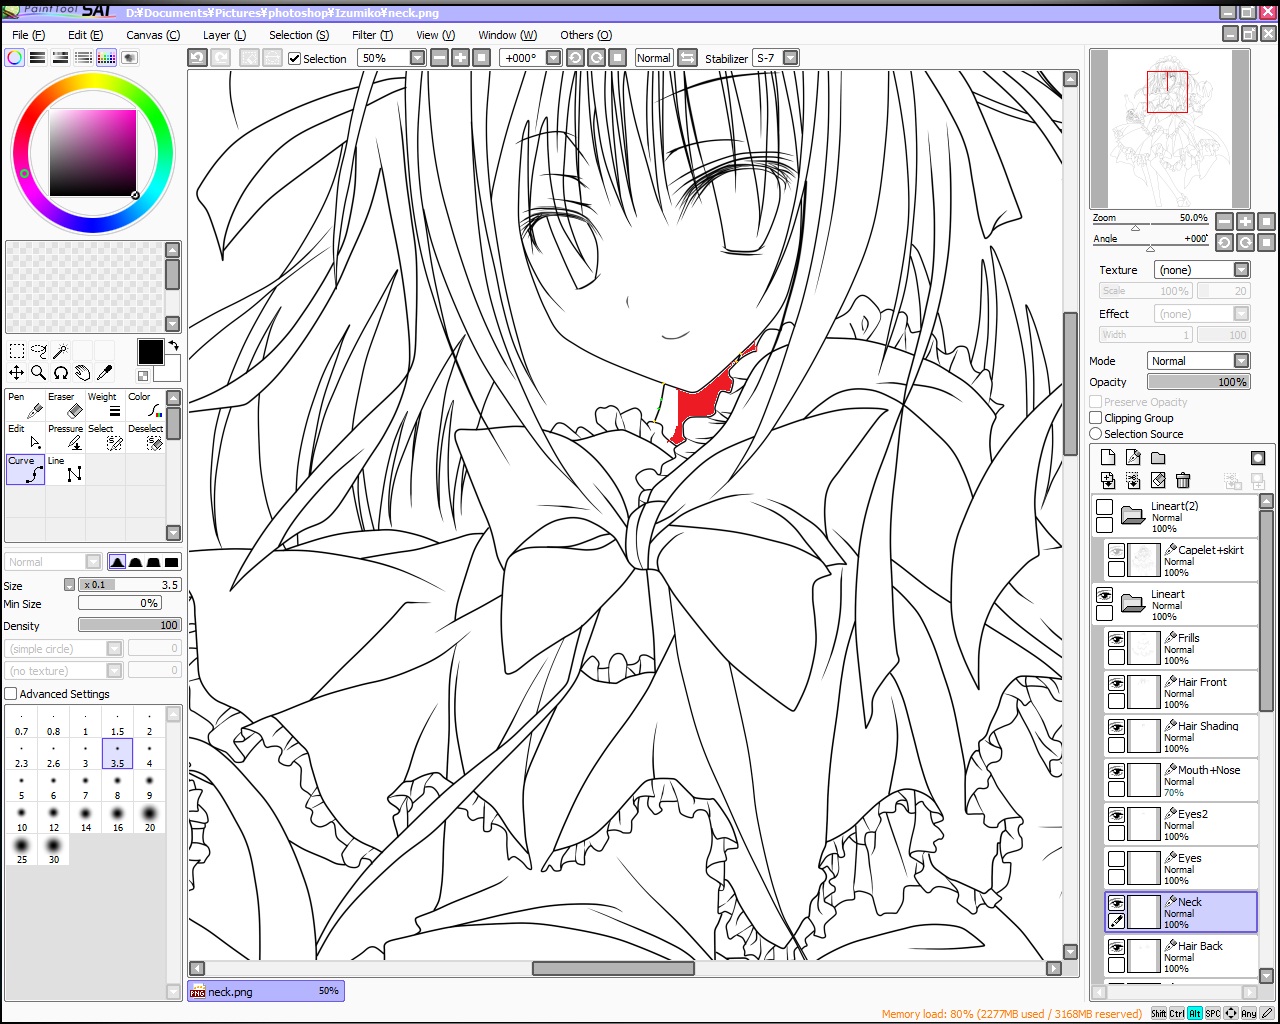
Task: Pick the eyedropper tool
Action: tap(105, 373)
